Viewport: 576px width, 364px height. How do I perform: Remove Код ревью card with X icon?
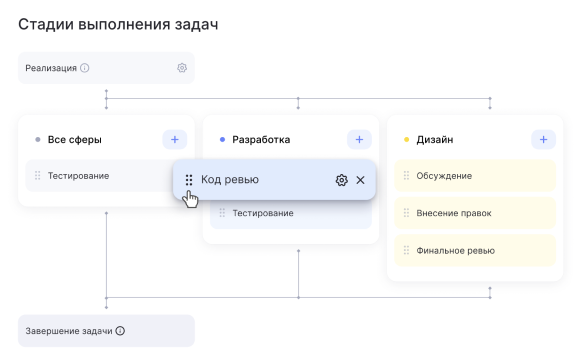(360, 180)
